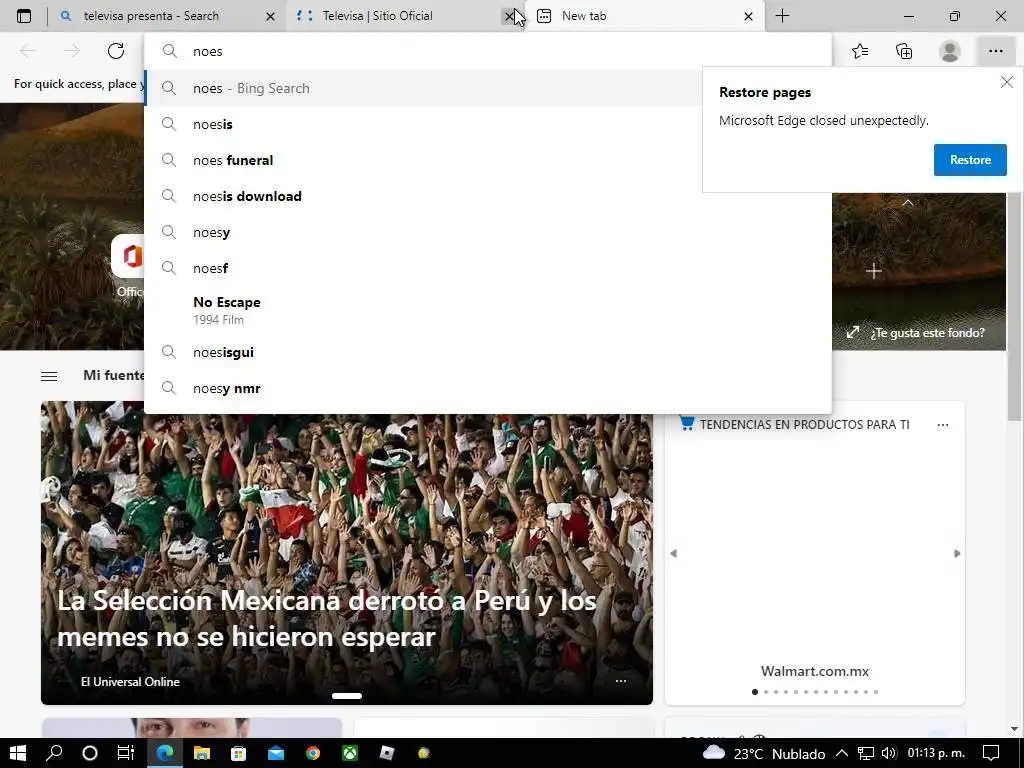Screen dimensions: 1024x768
Task: Open Google Chrome from taskbar
Action: tap(313, 753)
